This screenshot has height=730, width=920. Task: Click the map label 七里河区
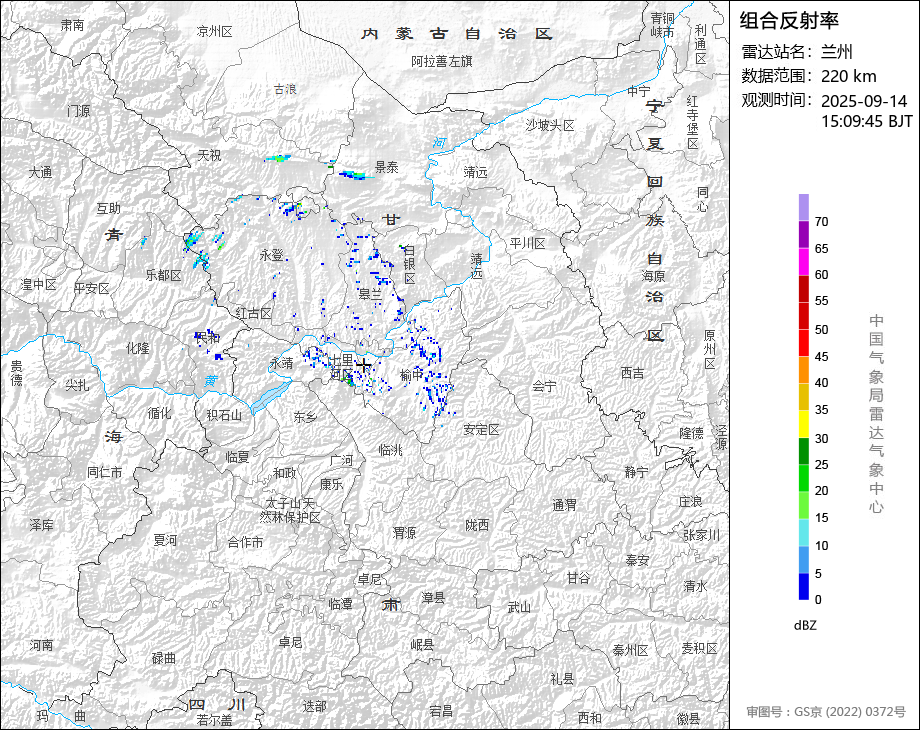[x=341, y=366]
